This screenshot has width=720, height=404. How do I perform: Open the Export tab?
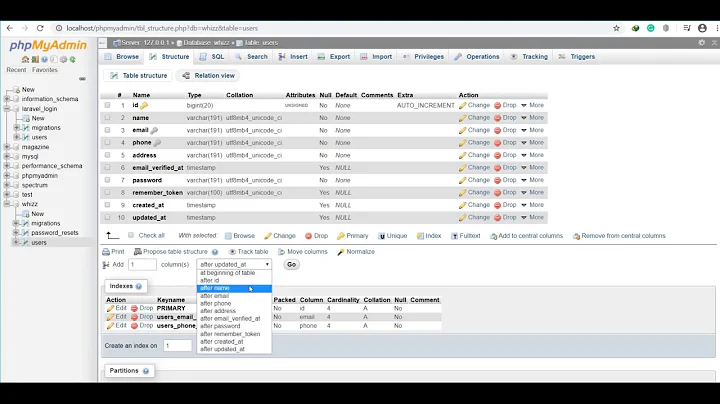coord(334,57)
